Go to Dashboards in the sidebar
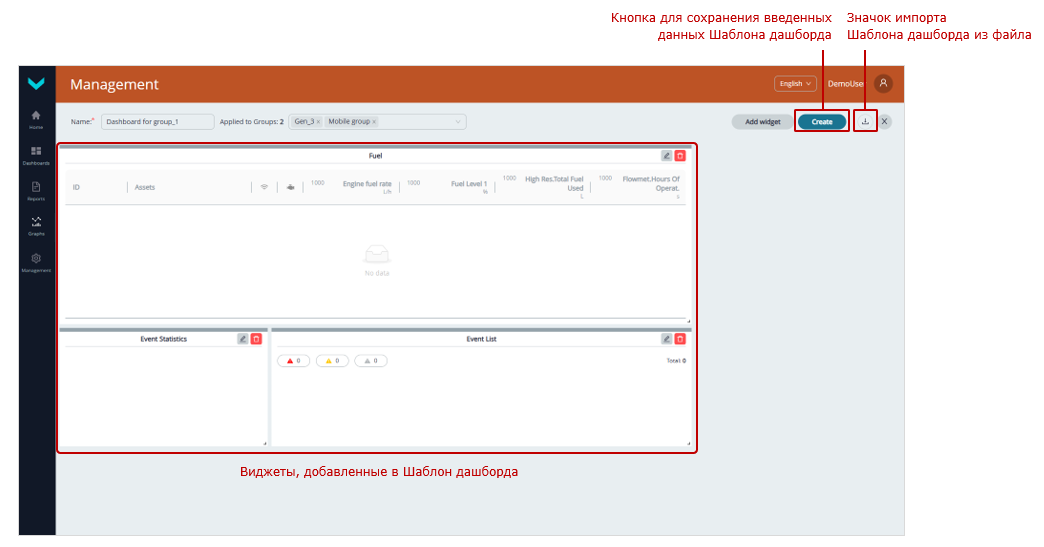This screenshot has height=547, width=1044. [36, 154]
